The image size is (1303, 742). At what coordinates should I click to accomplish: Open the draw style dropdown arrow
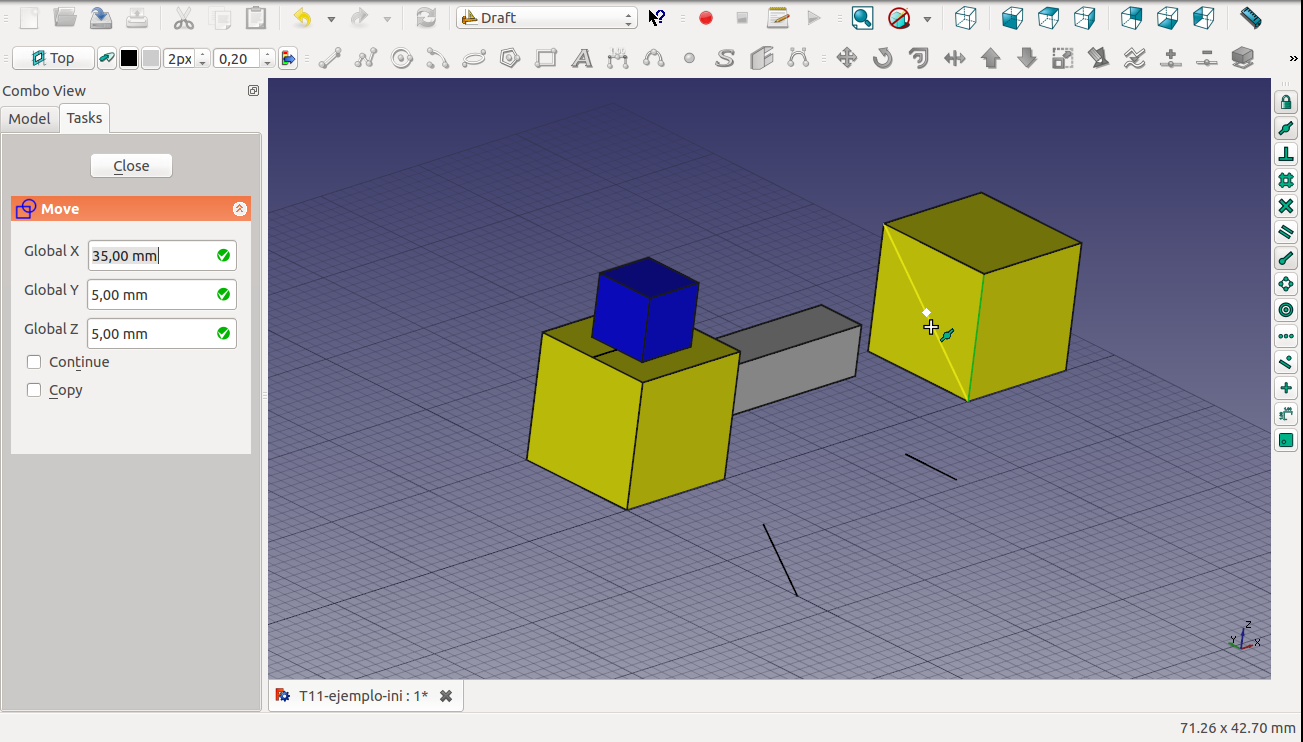click(927, 19)
